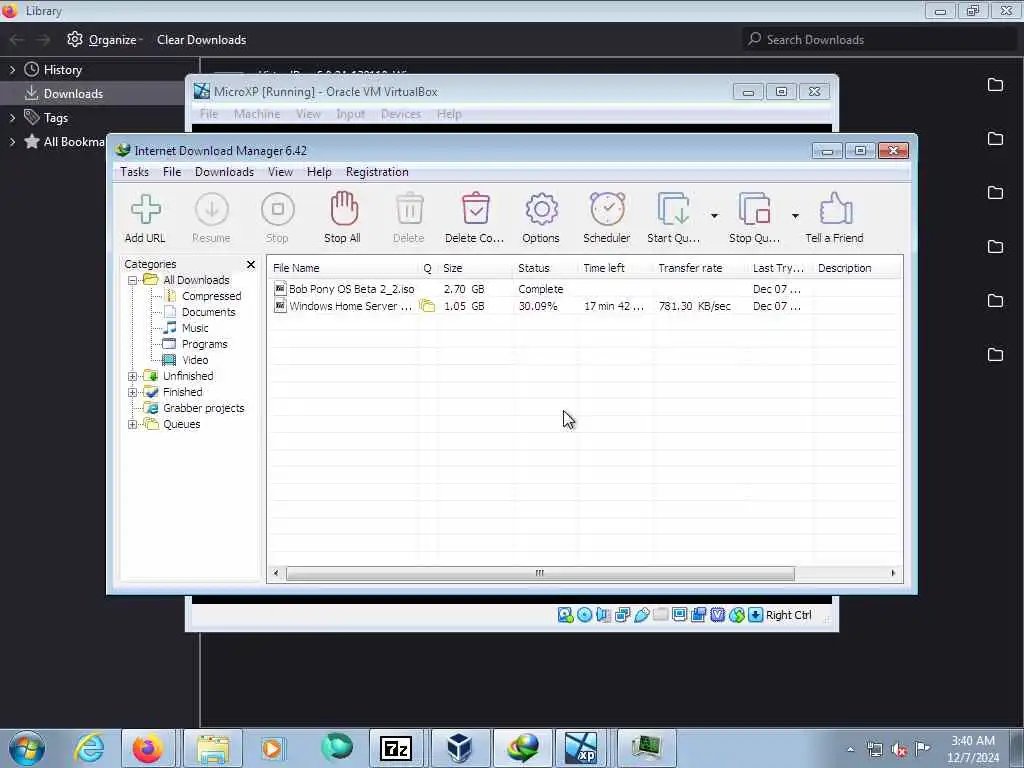Viewport: 1024px width, 768px height.
Task: Click top folder icon in Library downloads
Action: pos(995,85)
